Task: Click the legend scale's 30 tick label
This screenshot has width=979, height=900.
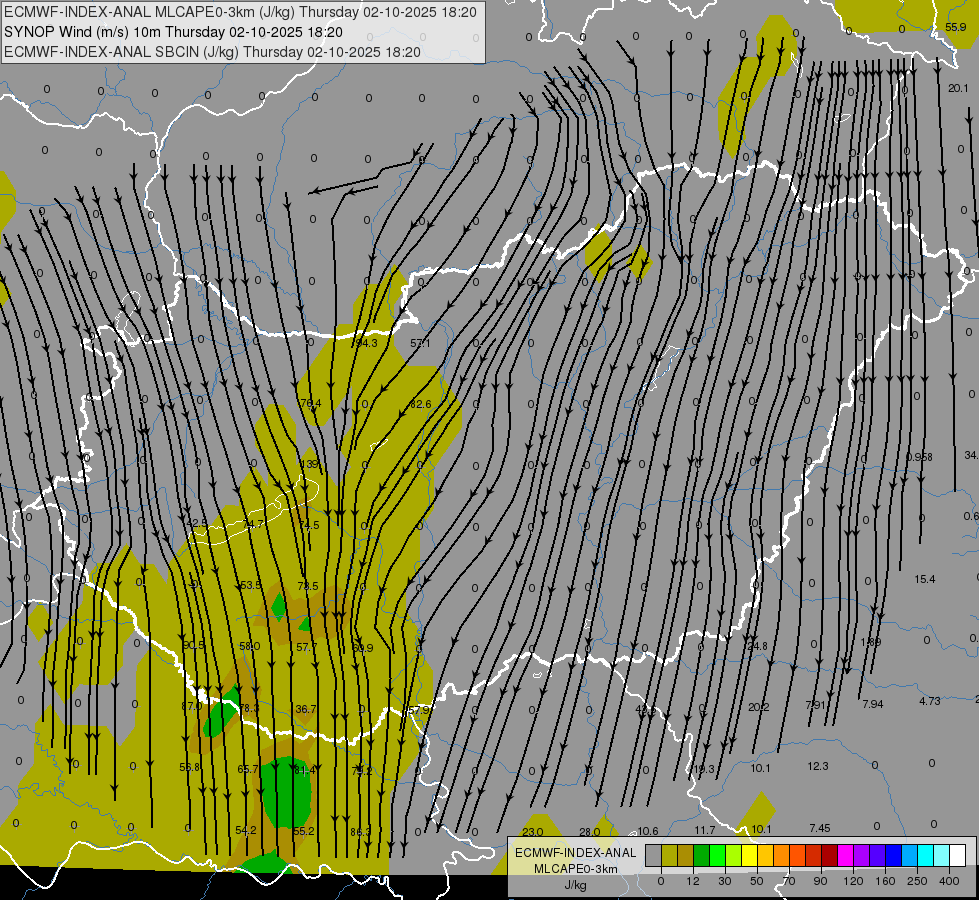Action: tap(725, 881)
